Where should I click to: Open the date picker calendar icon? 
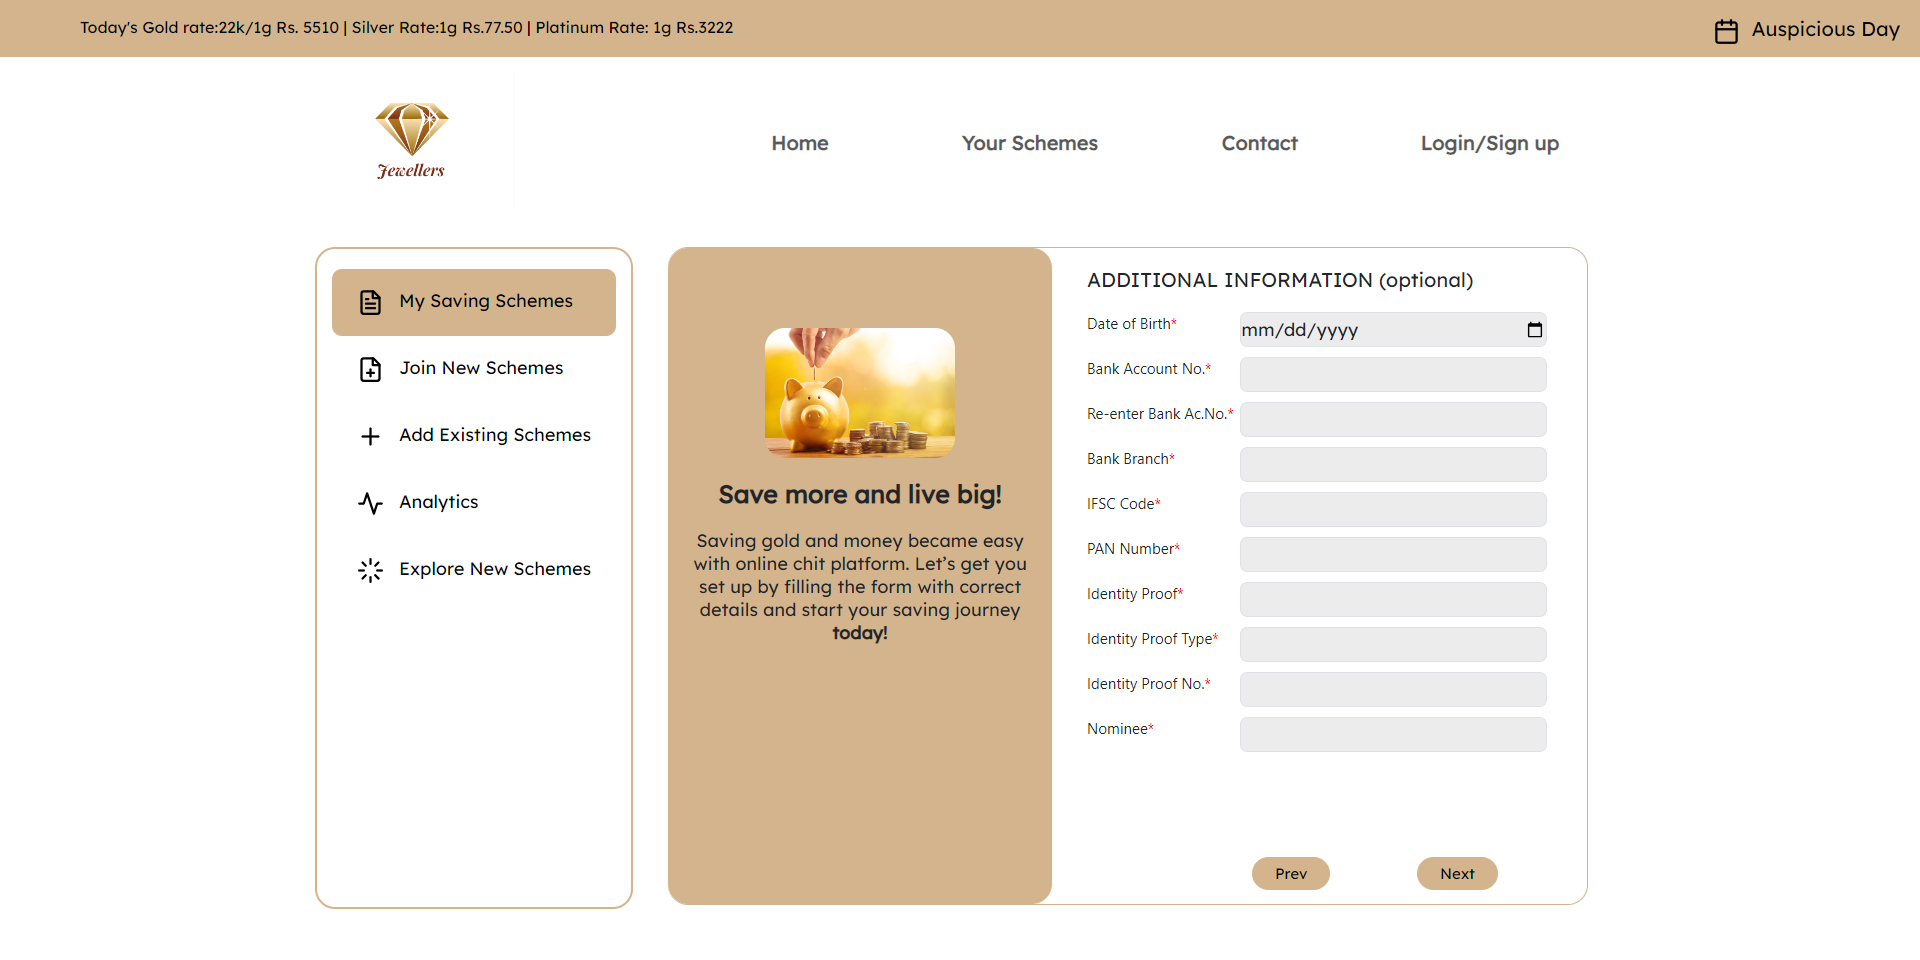1535,330
